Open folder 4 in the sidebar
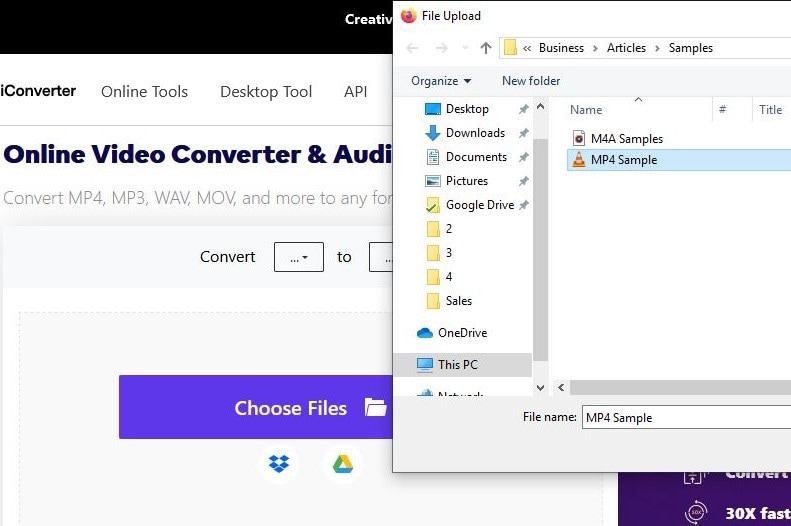This screenshot has width=791, height=526. pos(439,277)
